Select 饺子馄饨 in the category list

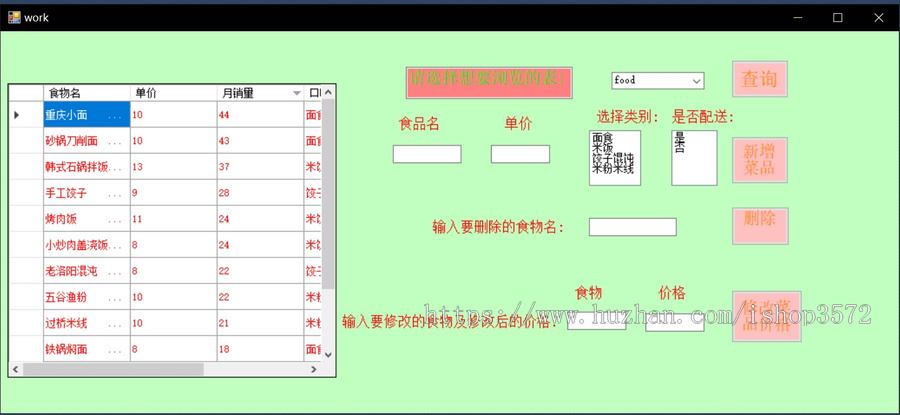coord(612,158)
